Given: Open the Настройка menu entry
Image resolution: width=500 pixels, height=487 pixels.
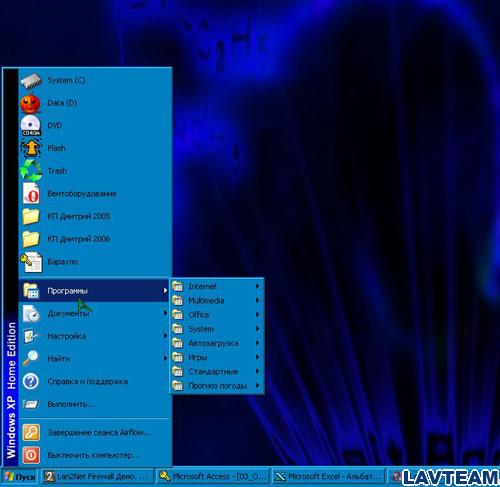Looking at the screenshot, I should 94,336.
